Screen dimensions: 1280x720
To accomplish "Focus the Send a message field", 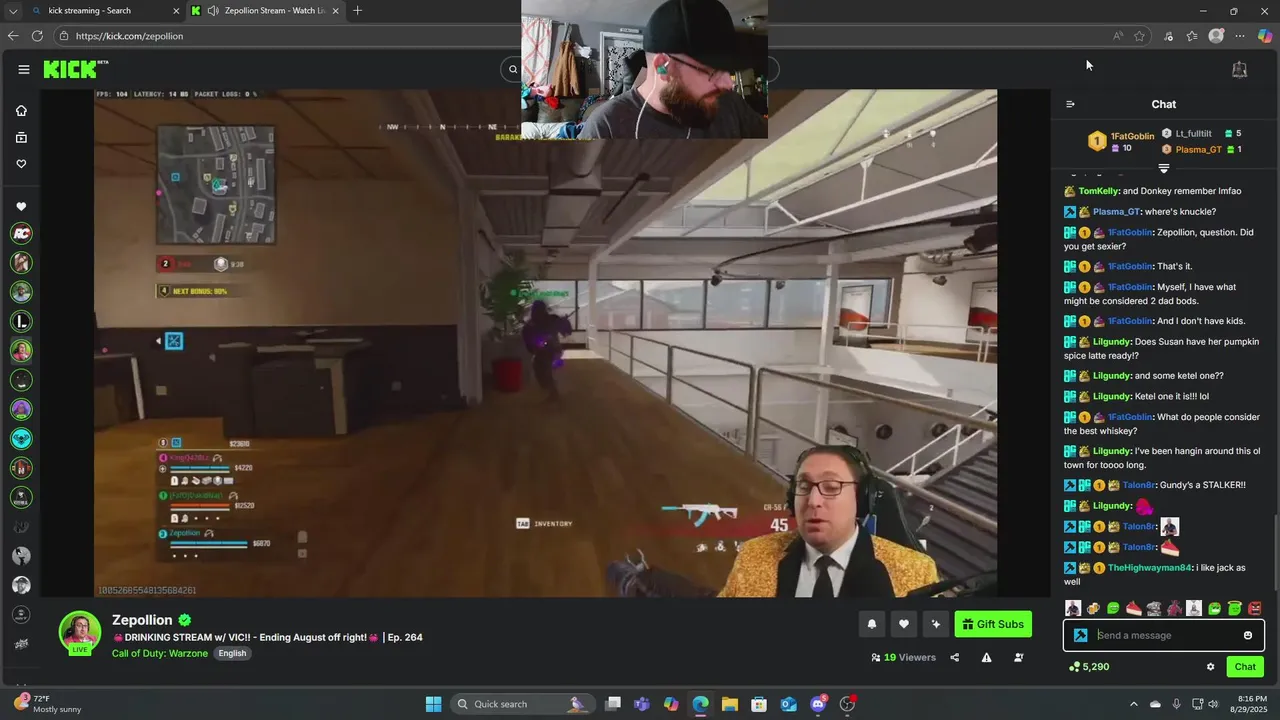I will pyautogui.click(x=1163, y=635).
